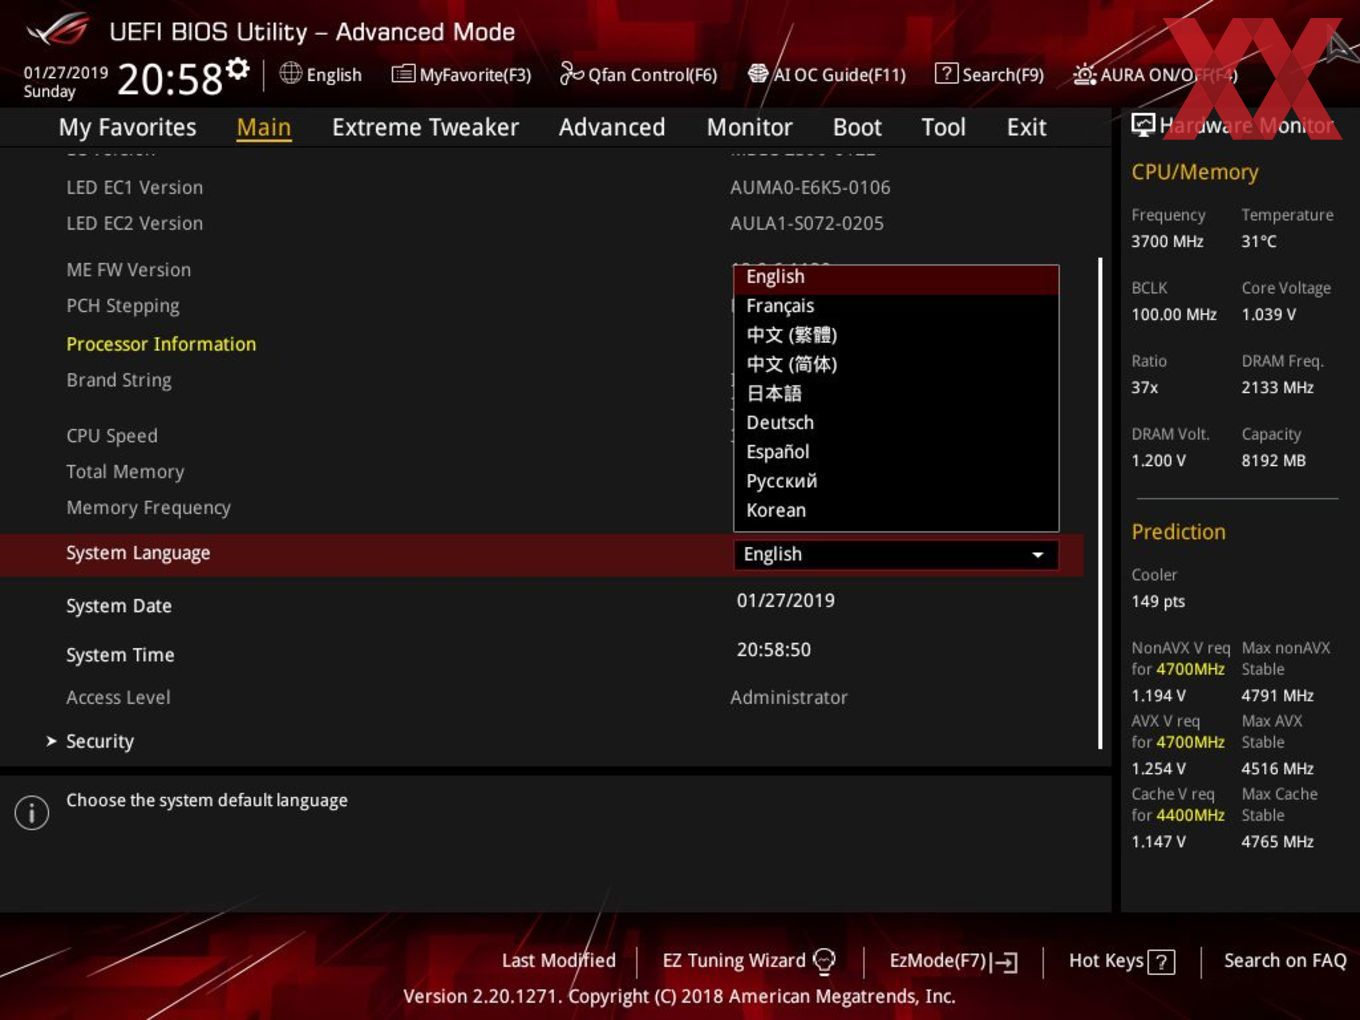1360x1020 pixels.
Task: Click the main panel vertical scrollbar
Action: pos(1100,503)
